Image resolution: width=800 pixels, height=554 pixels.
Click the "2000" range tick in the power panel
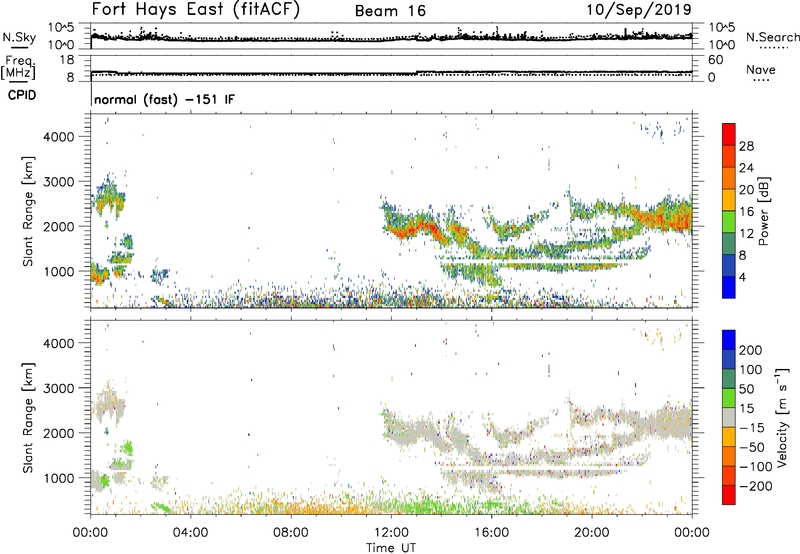coord(59,226)
